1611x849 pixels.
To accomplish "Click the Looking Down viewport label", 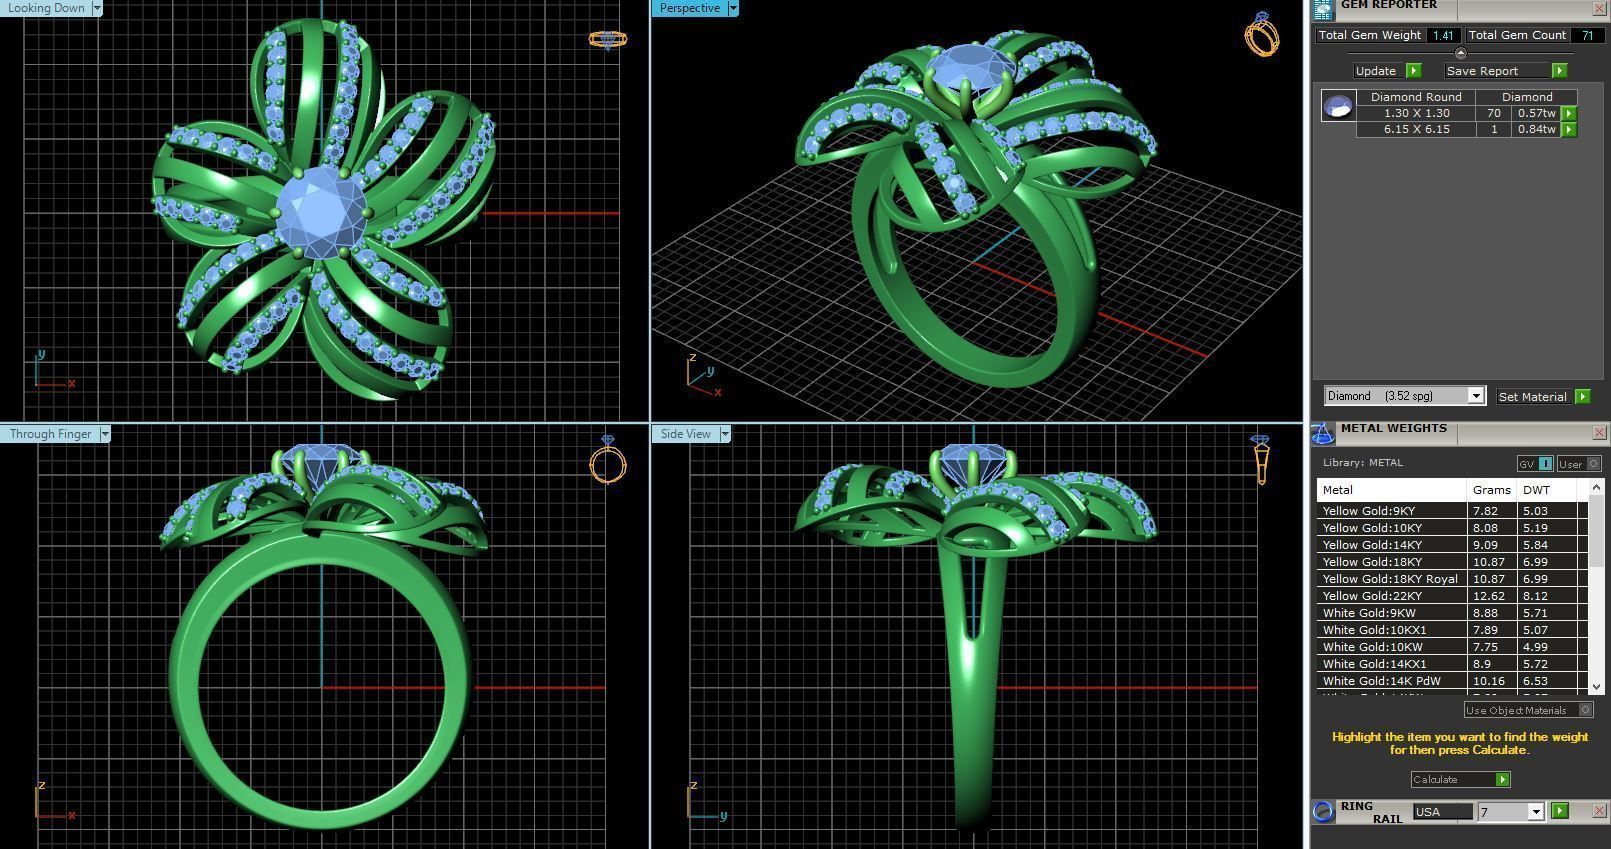I will click(46, 8).
